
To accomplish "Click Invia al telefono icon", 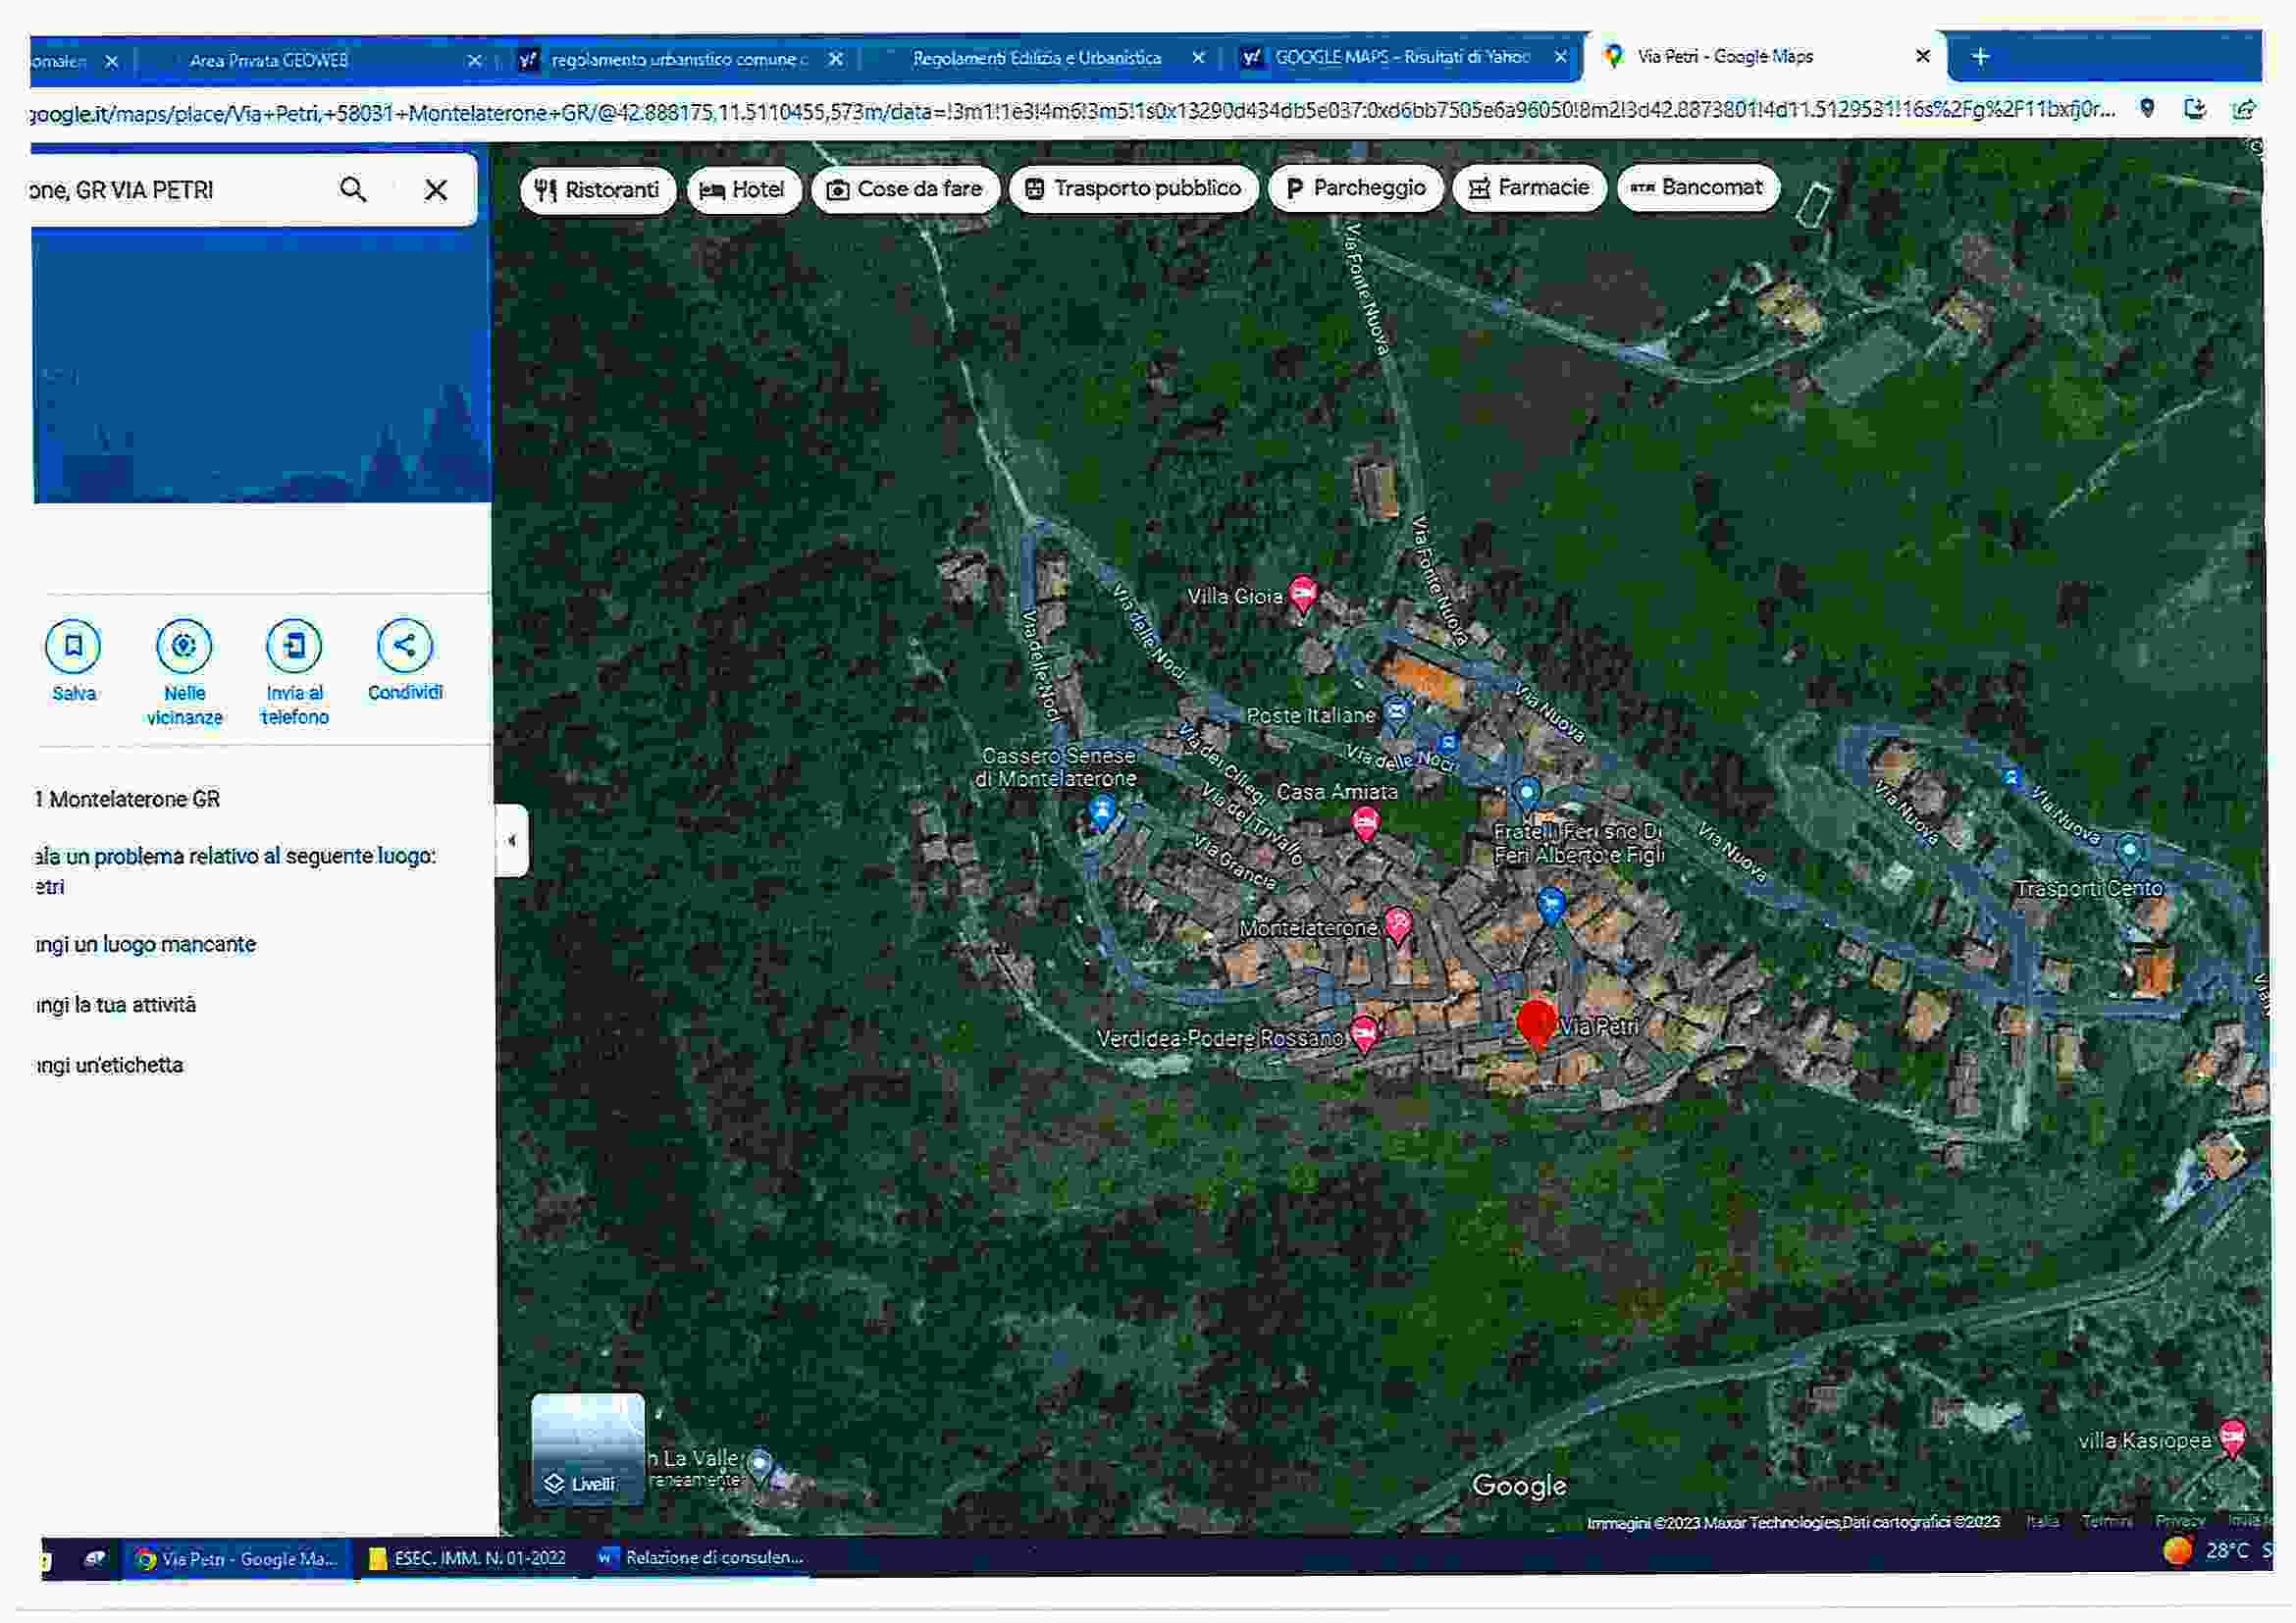I will [294, 647].
